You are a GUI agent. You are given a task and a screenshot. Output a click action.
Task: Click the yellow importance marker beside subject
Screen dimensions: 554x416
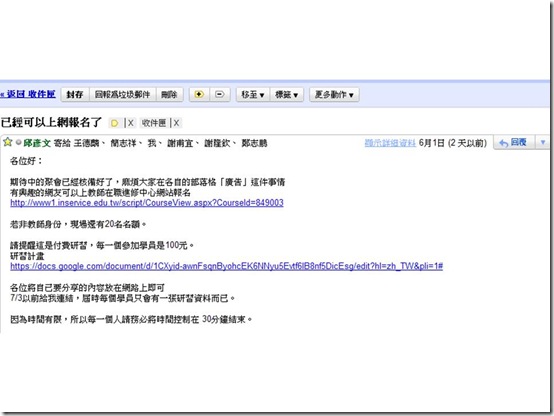[114, 123]
